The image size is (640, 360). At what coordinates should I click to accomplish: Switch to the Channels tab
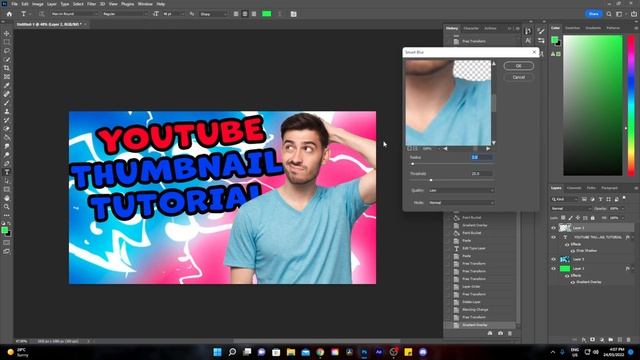pos(574,188)
